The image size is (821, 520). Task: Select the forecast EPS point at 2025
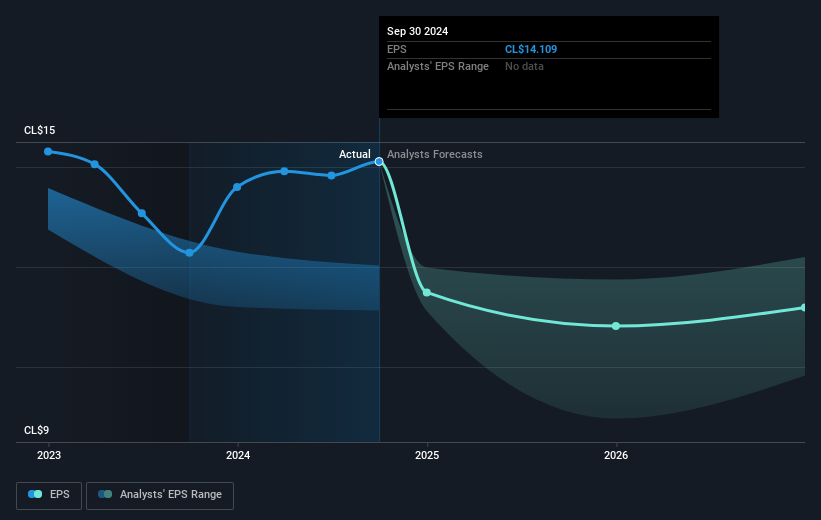[x=427, y=293]
